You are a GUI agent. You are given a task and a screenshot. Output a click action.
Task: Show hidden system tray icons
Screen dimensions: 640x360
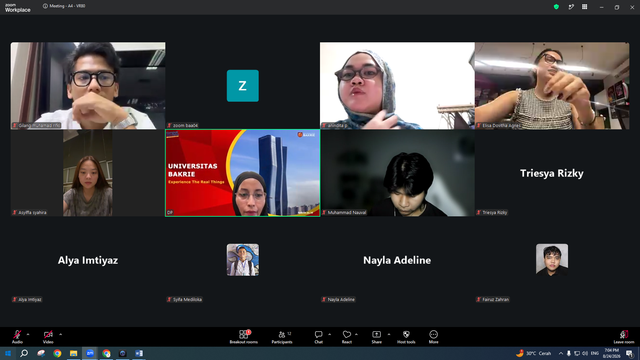[561, 353]
